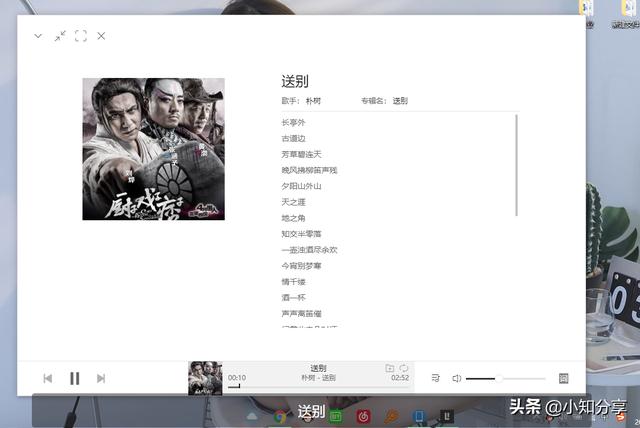The height and width of the screenshot is (428, 640).
Task: Collapse the lyrics view with the chevron
Action: [x=38, y=36]
